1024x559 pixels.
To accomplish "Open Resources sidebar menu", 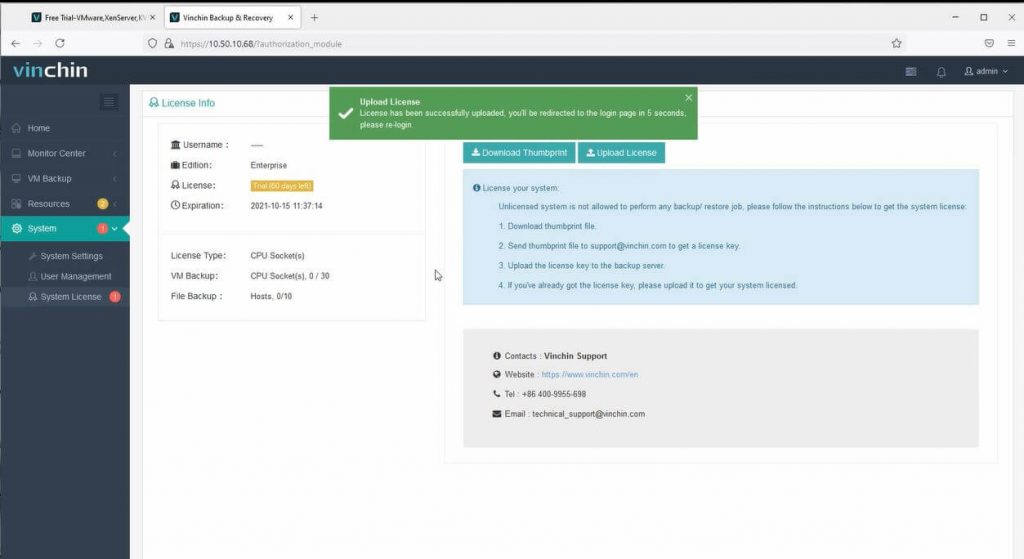I will pos(65,204).
